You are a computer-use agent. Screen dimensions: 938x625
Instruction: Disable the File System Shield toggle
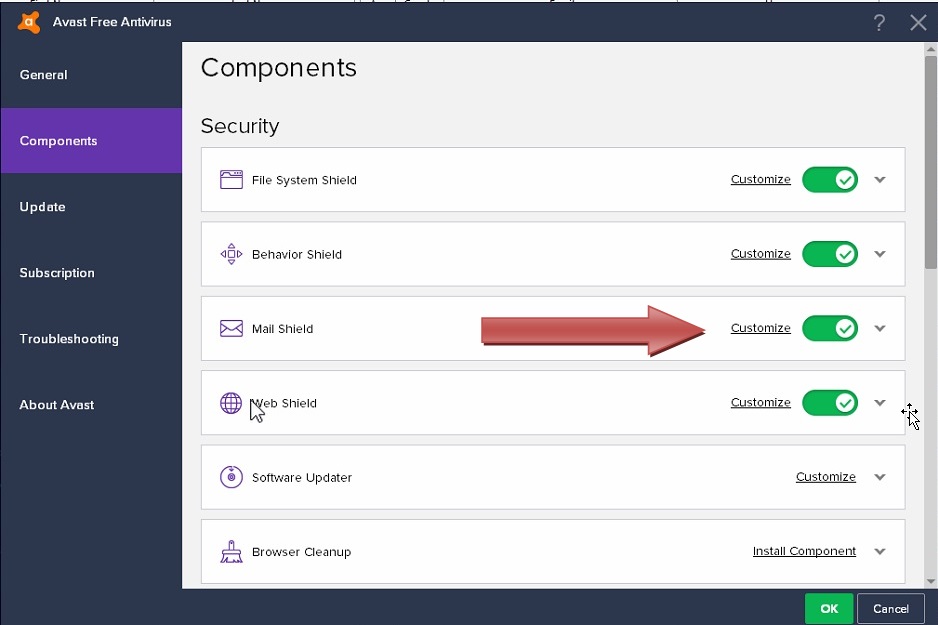coord(830,179)
